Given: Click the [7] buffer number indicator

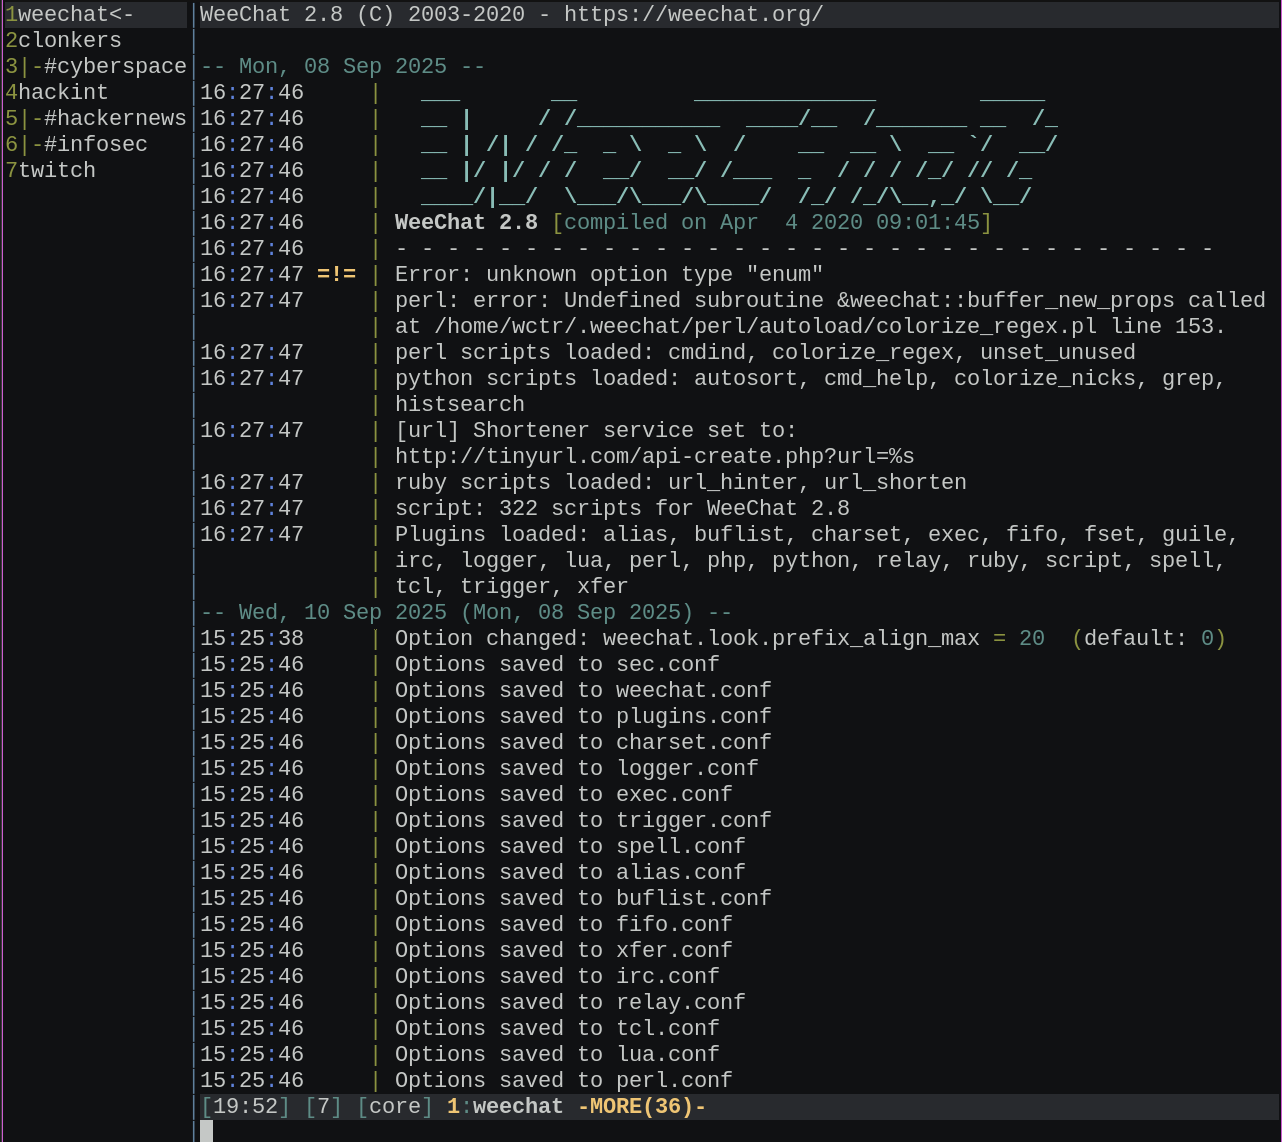Looking at the screenshot, I should (323, 1106).
